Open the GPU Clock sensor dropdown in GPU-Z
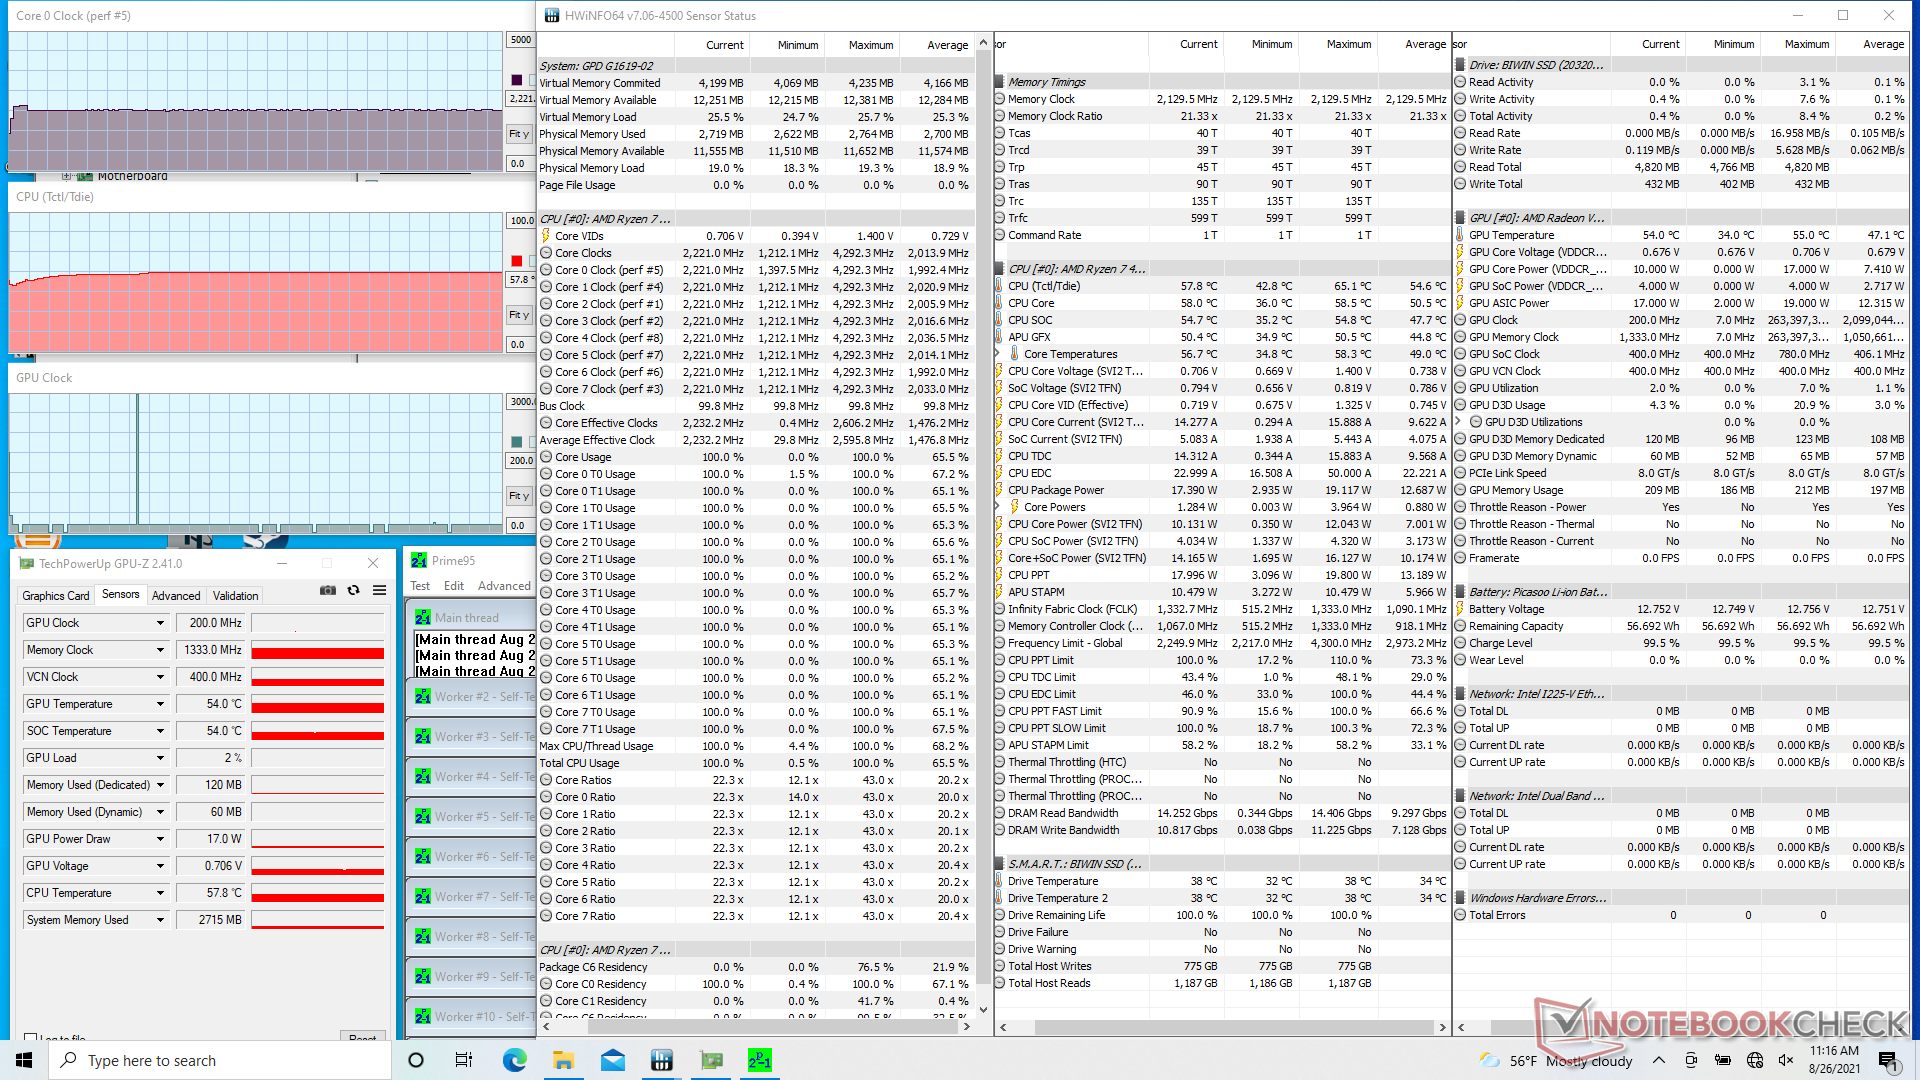The image size is (1920, 1080). (160, 623)
